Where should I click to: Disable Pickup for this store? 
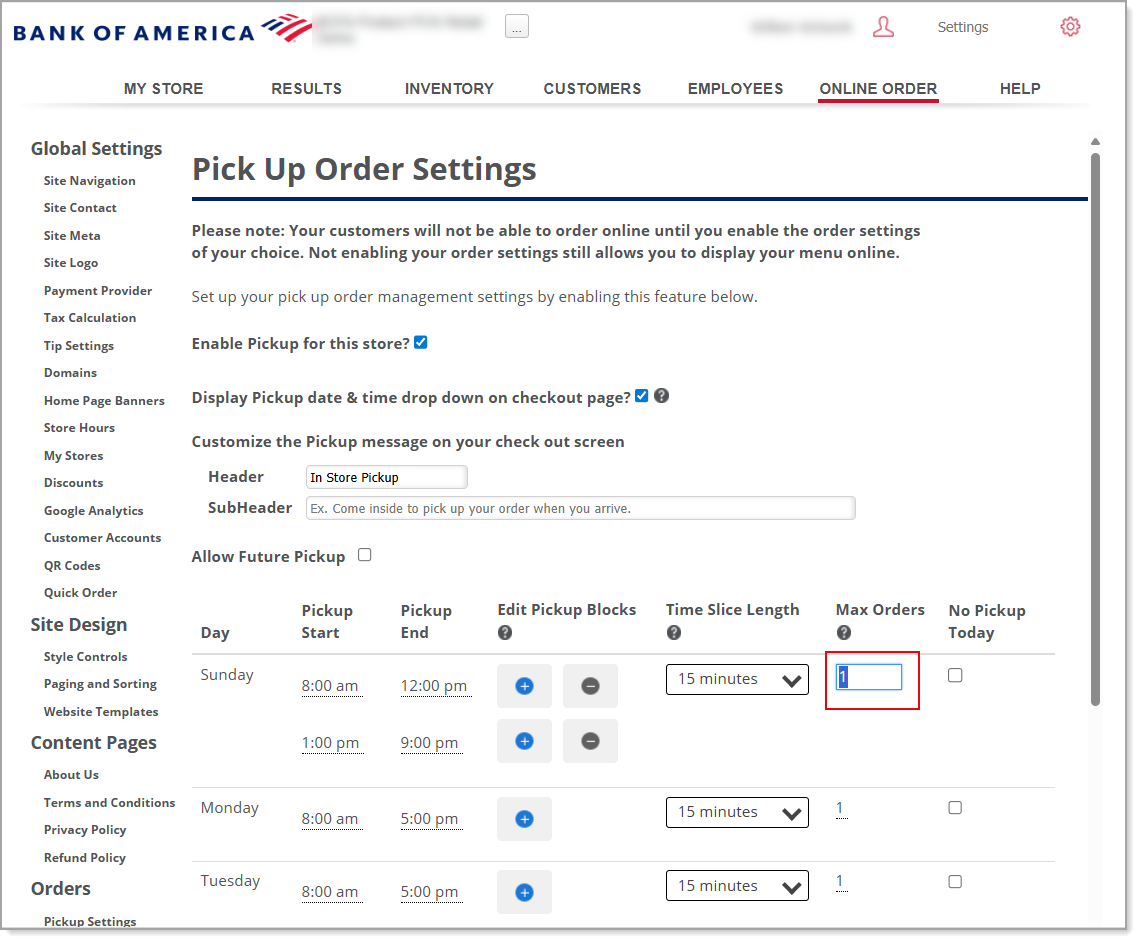click(420, 341)
